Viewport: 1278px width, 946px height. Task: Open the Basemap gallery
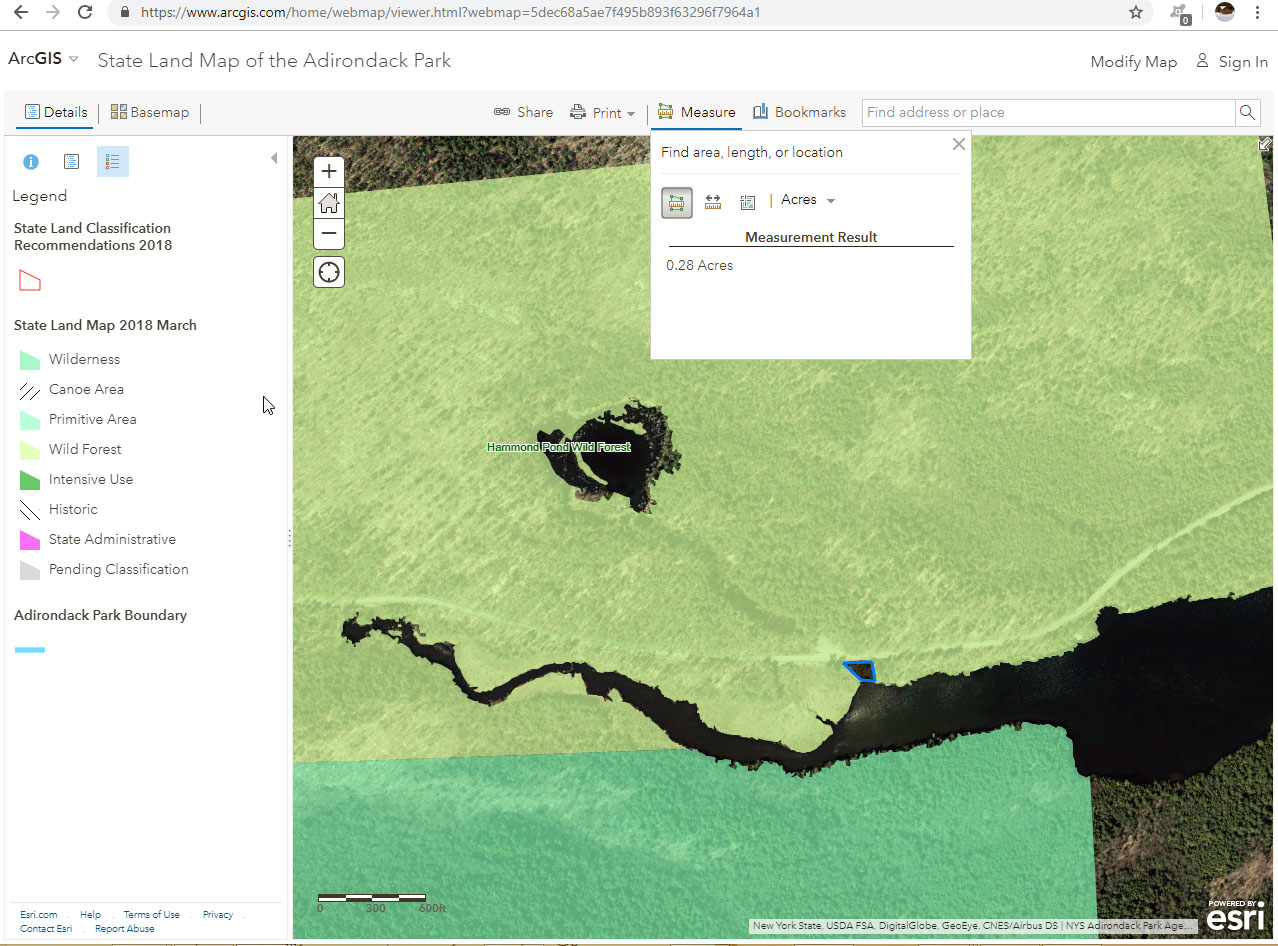pos(150,112)
